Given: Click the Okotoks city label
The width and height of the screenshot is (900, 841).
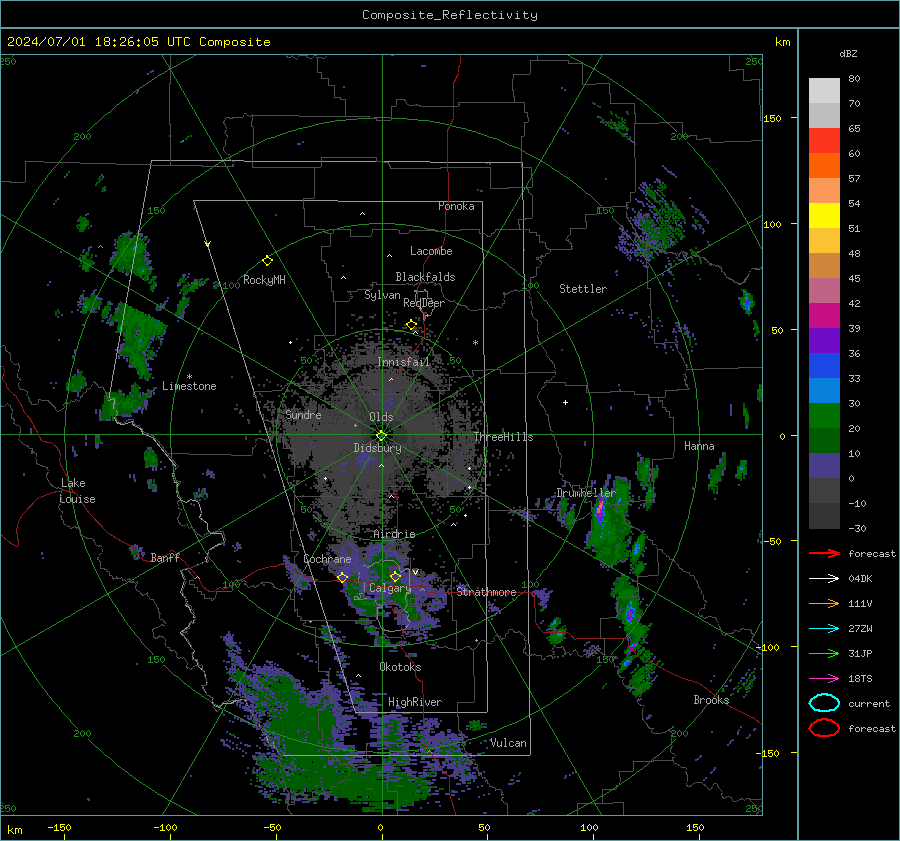Looking at the screenshot, I should point(400,667).
